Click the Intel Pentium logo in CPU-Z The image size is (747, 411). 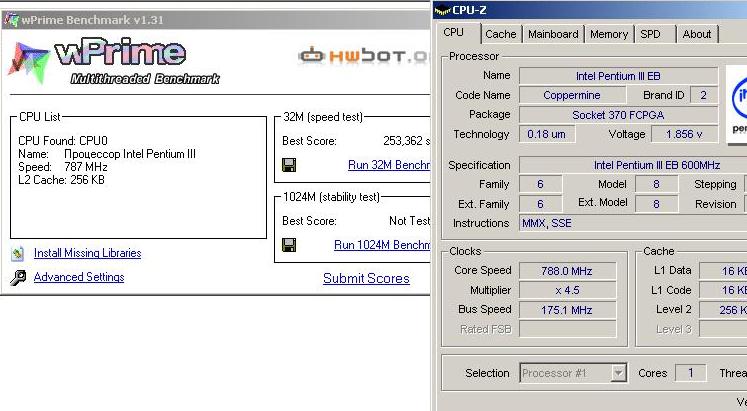(x=737, y=105)
